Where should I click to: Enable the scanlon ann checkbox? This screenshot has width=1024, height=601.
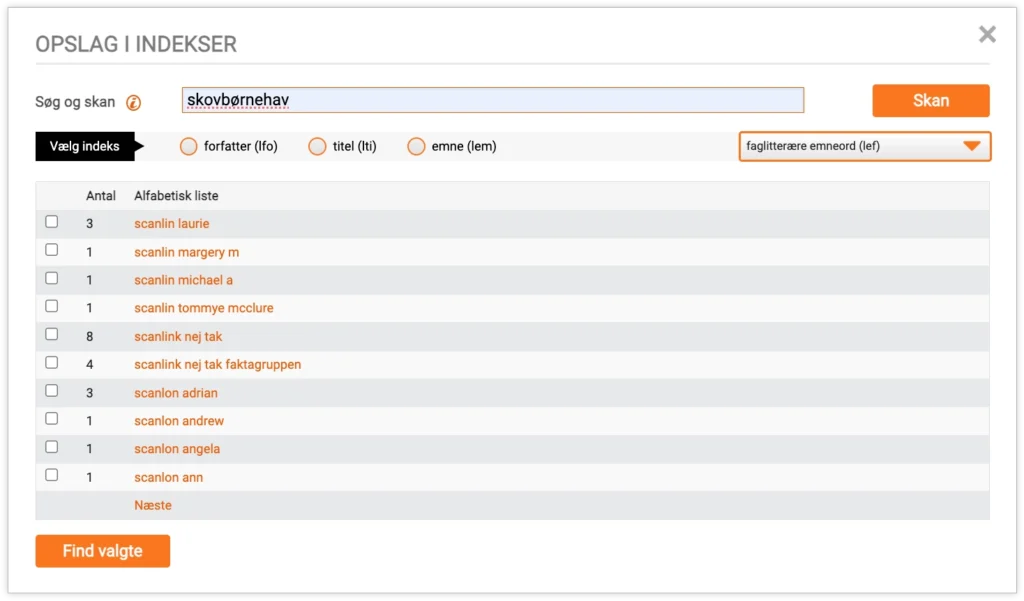tap(52, 476)
